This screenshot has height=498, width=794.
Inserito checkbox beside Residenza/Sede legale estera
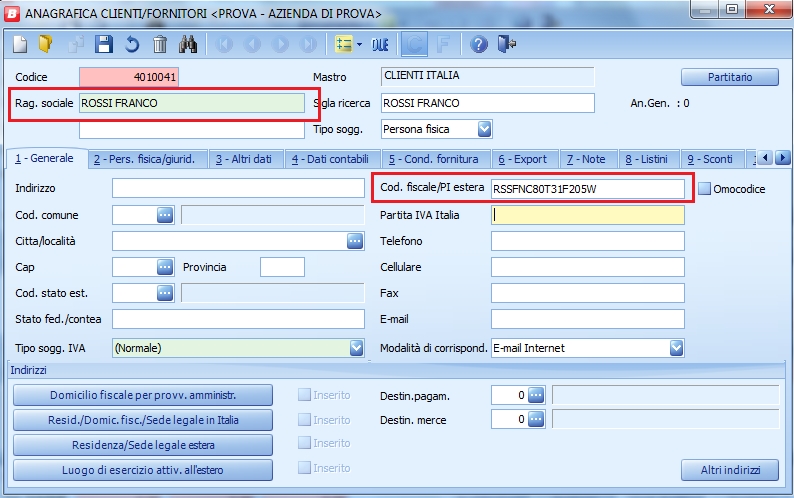coord(304,443)
